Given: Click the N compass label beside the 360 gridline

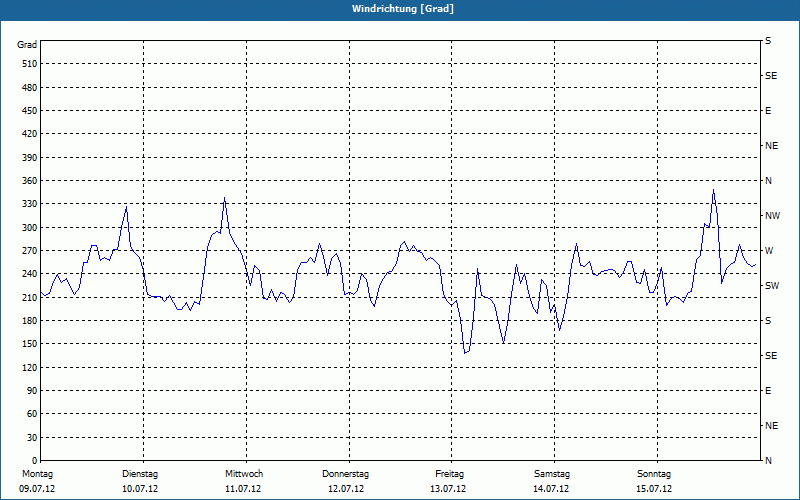Looking at the screenshot, I should click(x=768, y=181).
